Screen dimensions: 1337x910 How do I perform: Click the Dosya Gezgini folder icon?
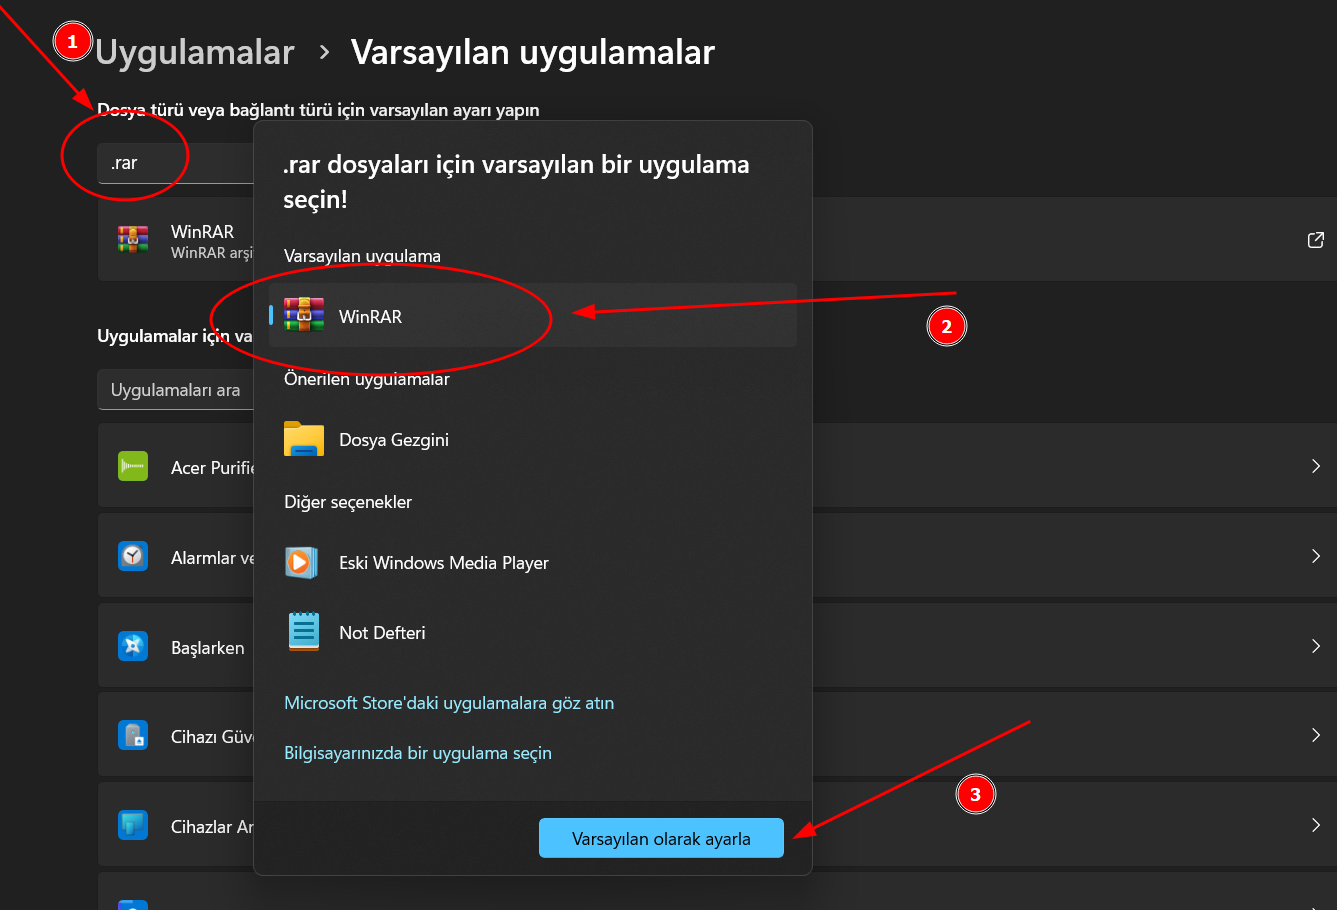pos(304,440)
